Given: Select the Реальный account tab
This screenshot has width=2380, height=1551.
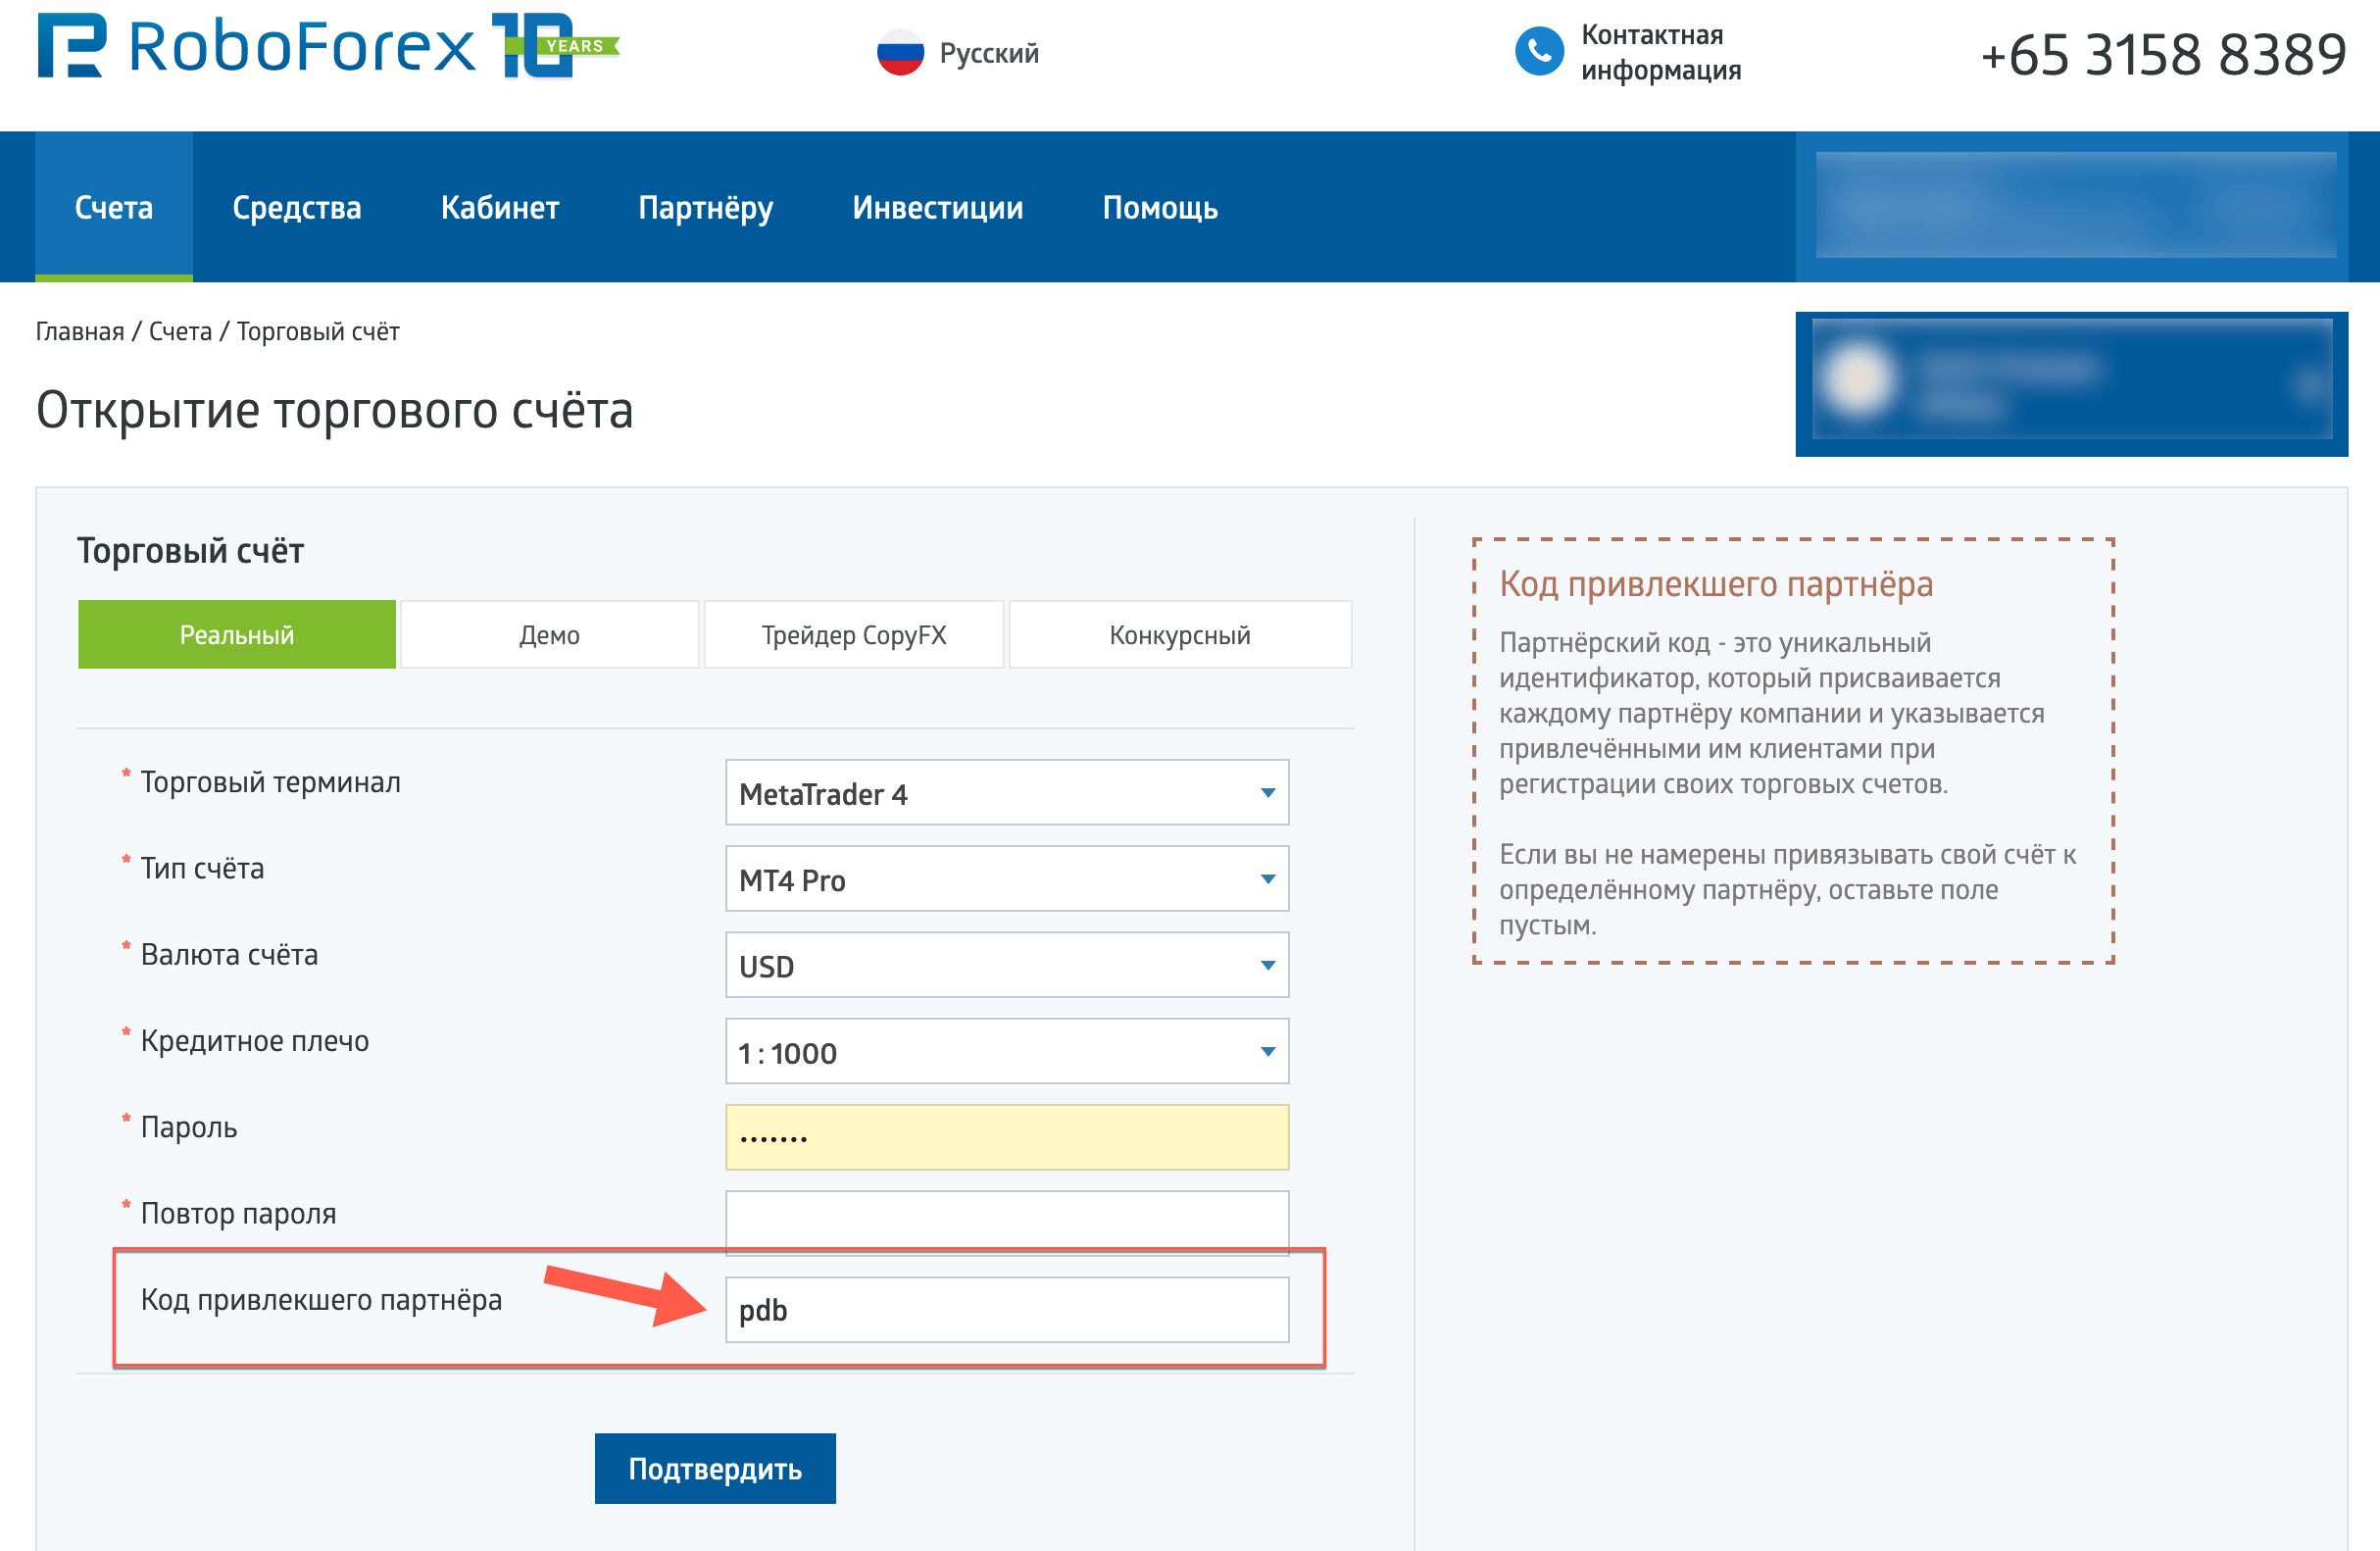Looking at the screenshot, I should click(x=237, y=635).
